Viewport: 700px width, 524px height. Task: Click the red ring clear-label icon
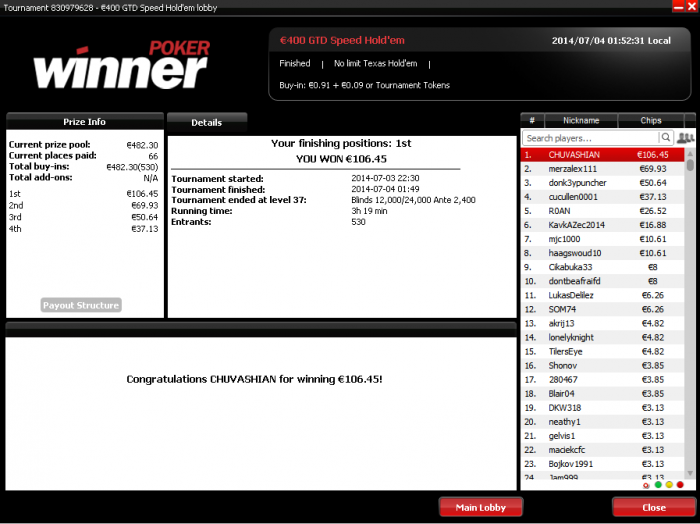point(646,485)
